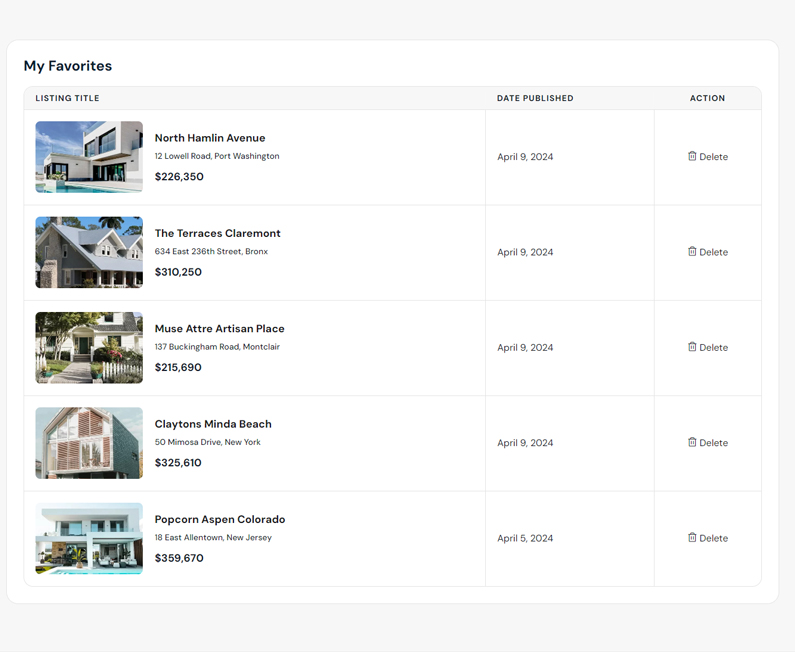Open The Terraces Claremont house thumbnail
Viewport: 795px width, 652px height.
point(89,252)
